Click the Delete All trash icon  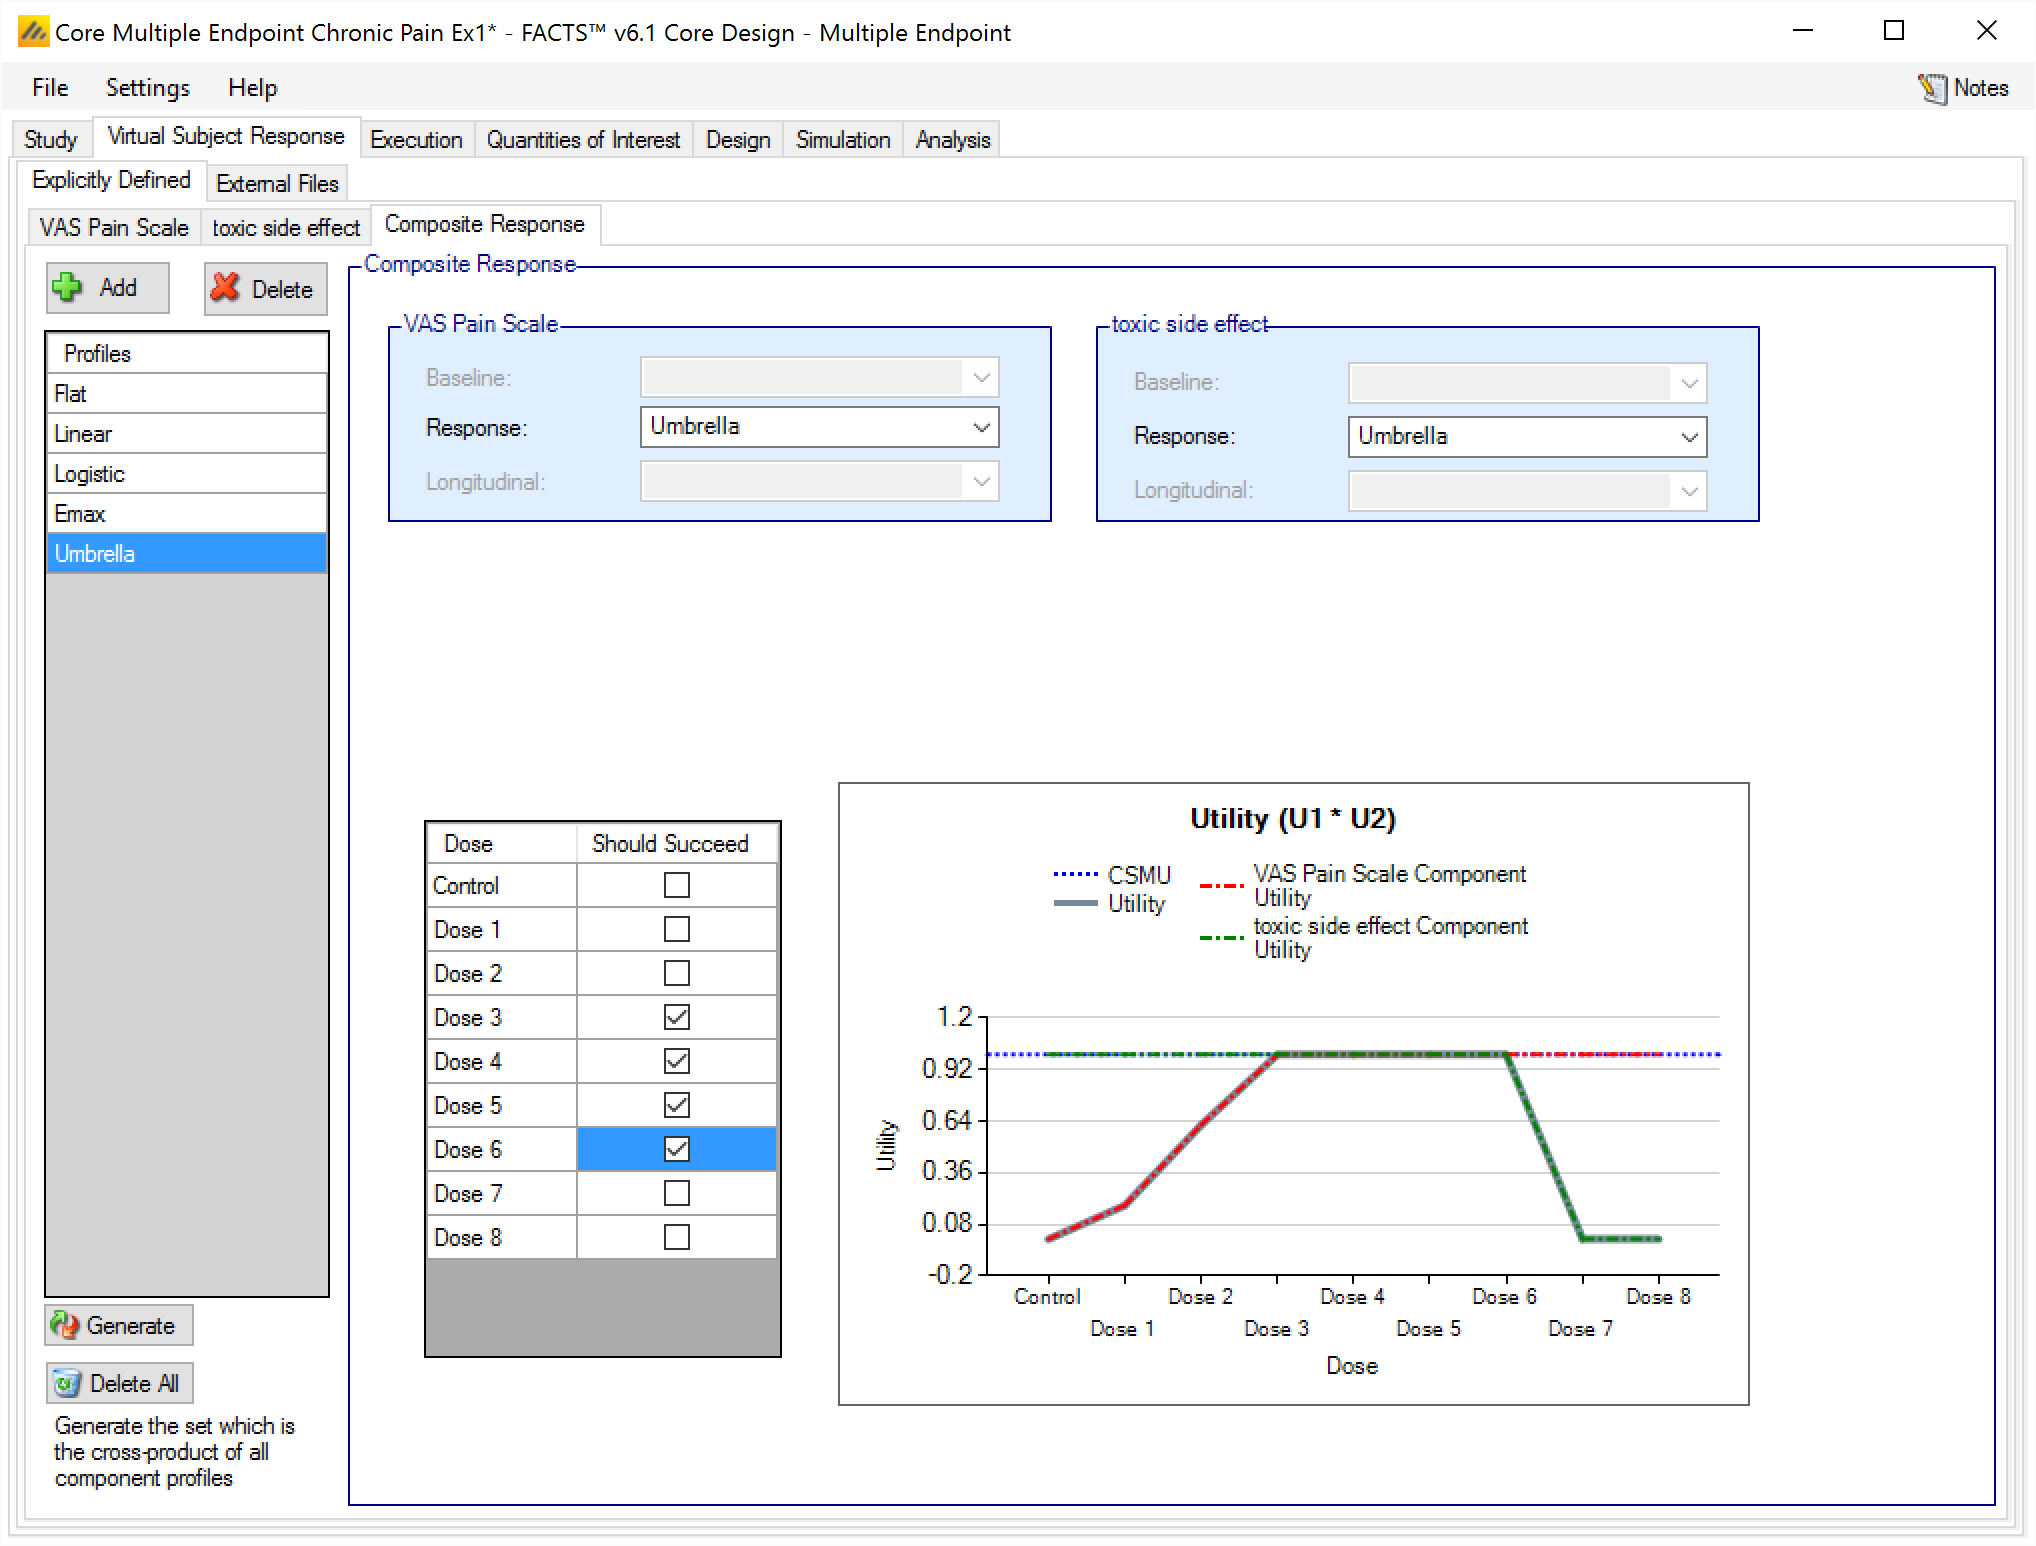point(67,1383)
